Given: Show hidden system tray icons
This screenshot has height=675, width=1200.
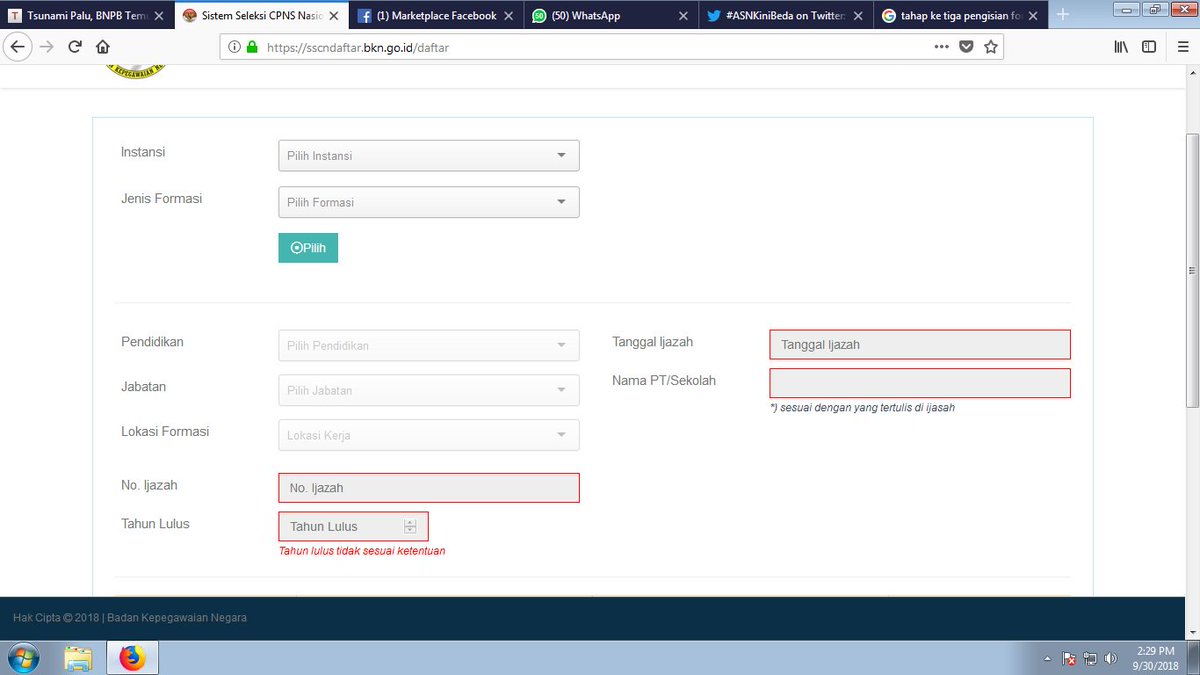Looking at the screenshot, I should [1047, 659].
